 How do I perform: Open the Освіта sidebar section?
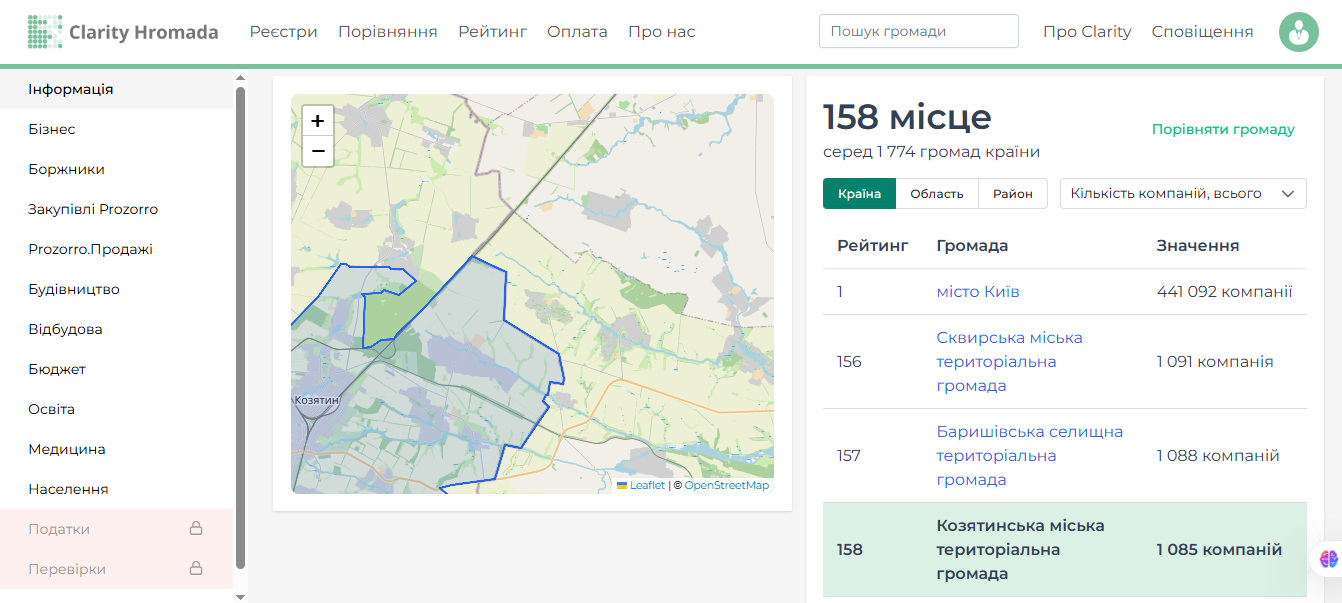[x=116, y=409]
